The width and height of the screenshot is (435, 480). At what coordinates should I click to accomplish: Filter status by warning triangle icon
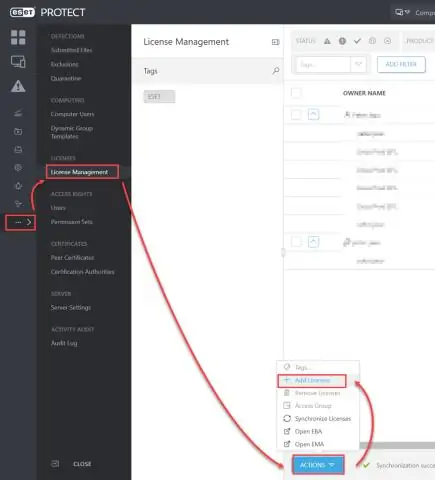[x=327, y=41]
